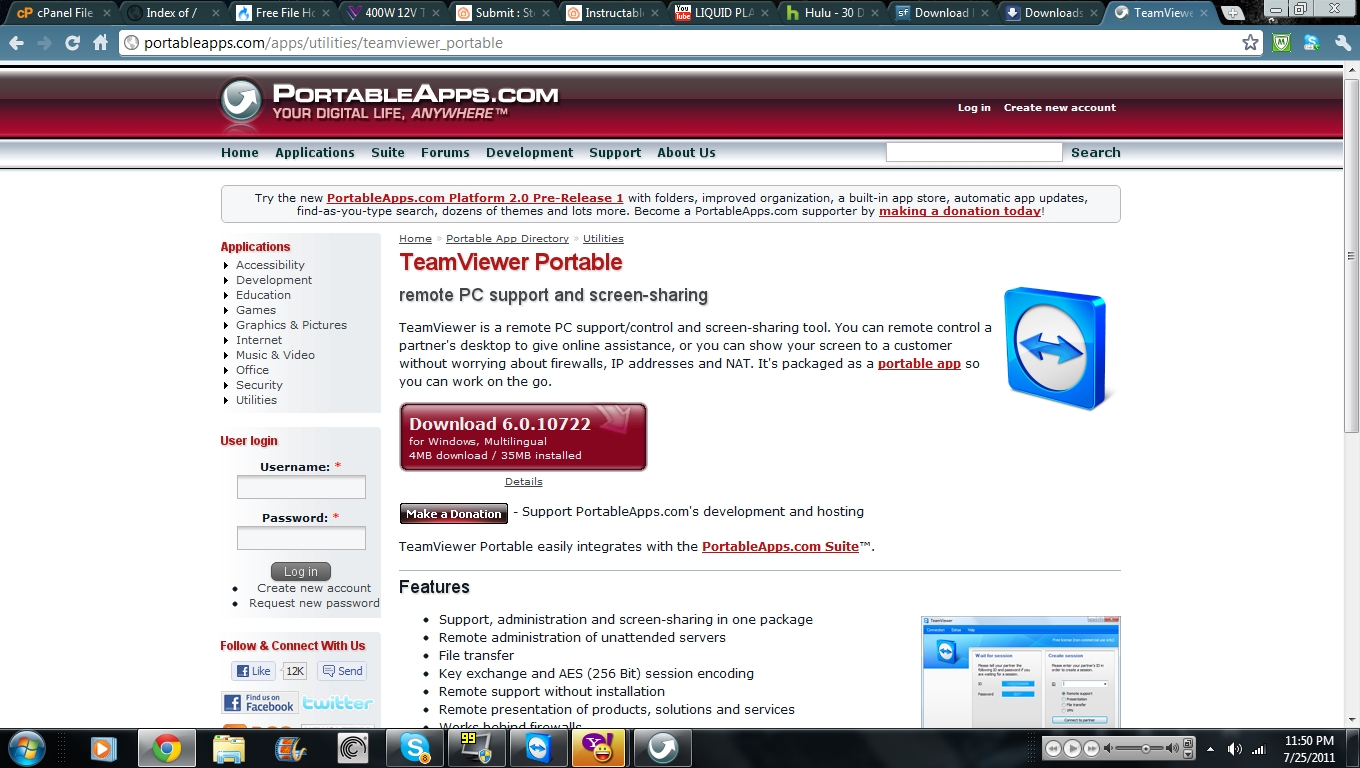Open Chrome from the taskbar
1360x768 pixels.
pyautogui.click(x=166, y=748)
